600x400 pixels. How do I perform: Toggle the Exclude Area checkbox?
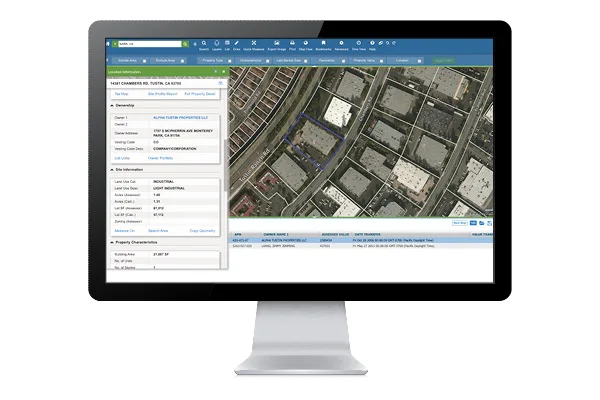pyautogui.click(x=183, y=61)
